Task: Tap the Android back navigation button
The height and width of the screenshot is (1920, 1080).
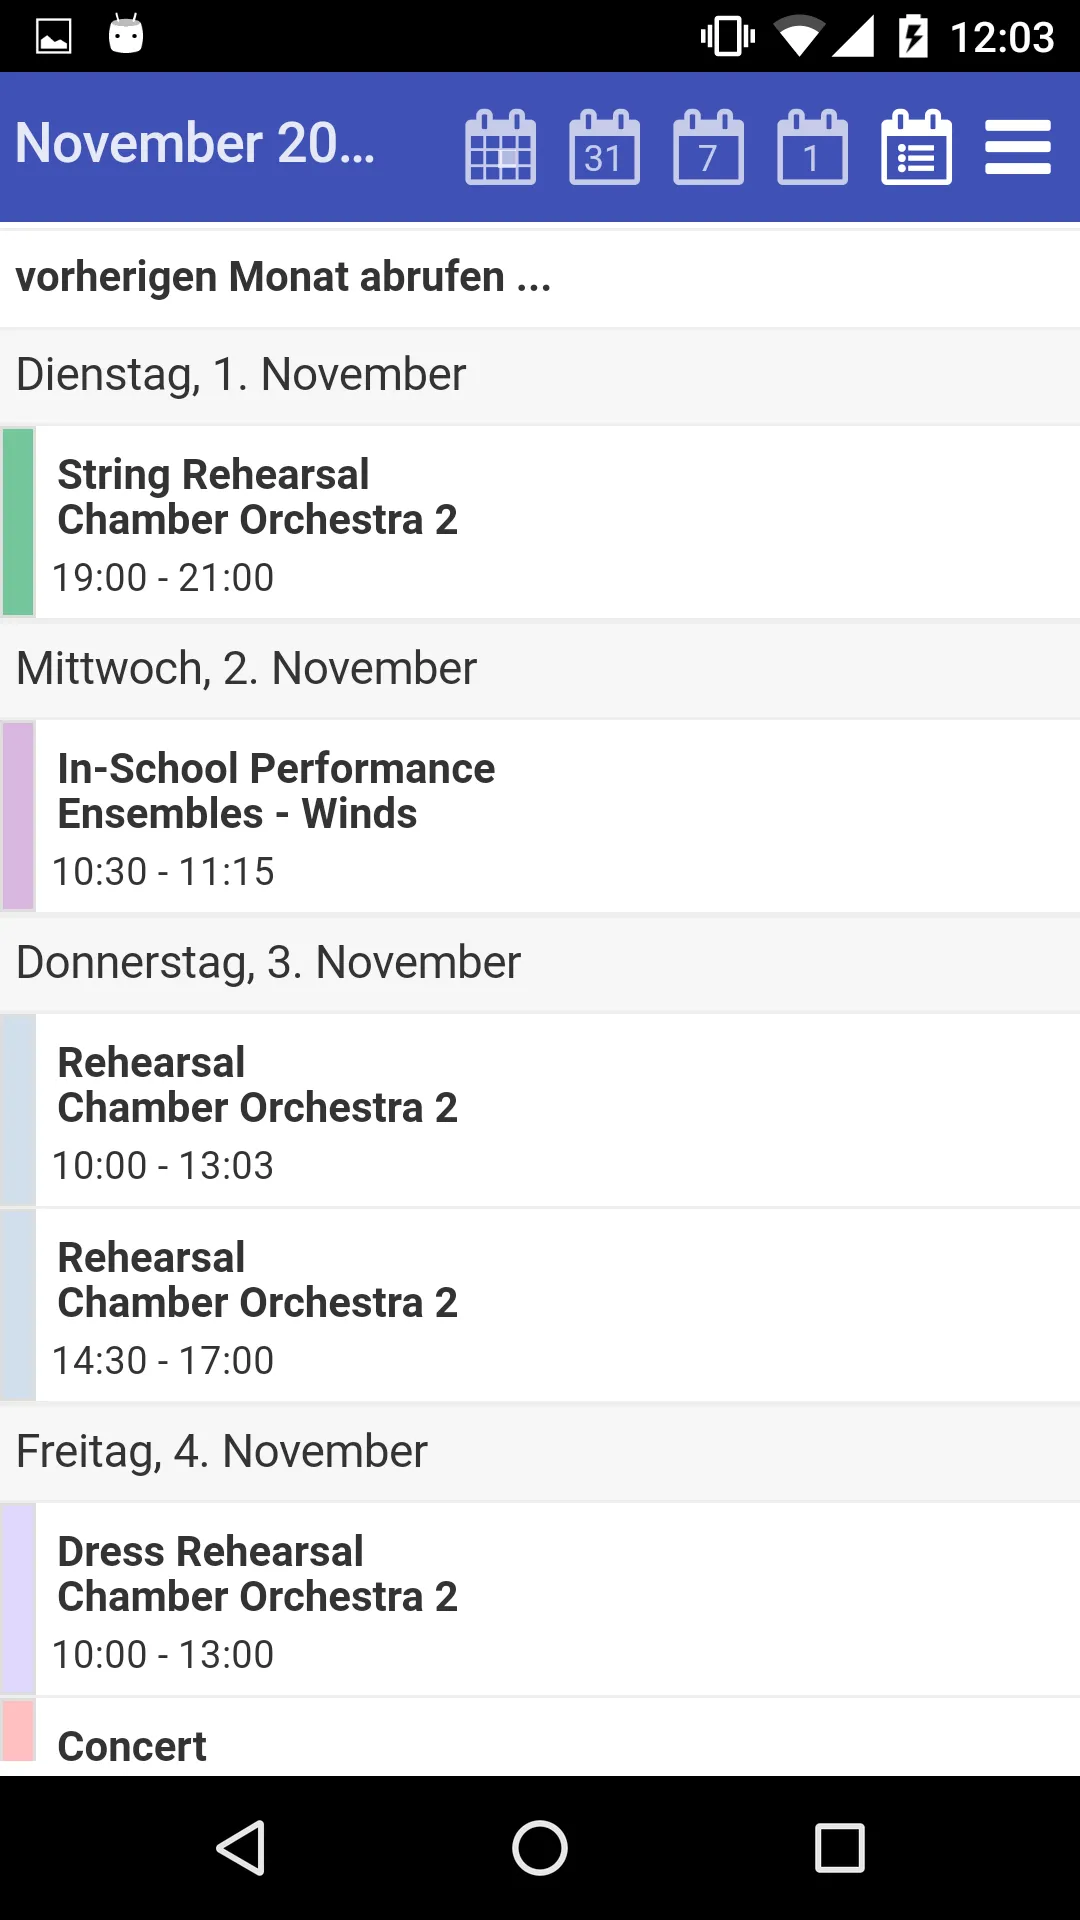Action: coord(241,1847)
